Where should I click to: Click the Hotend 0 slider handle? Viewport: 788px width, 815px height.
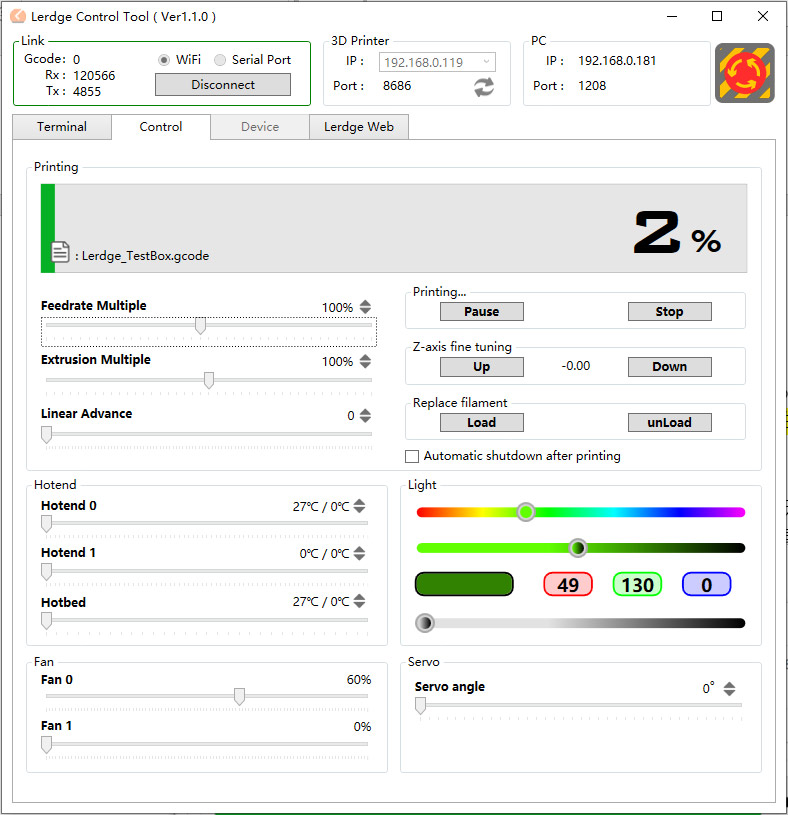[46, 524]
